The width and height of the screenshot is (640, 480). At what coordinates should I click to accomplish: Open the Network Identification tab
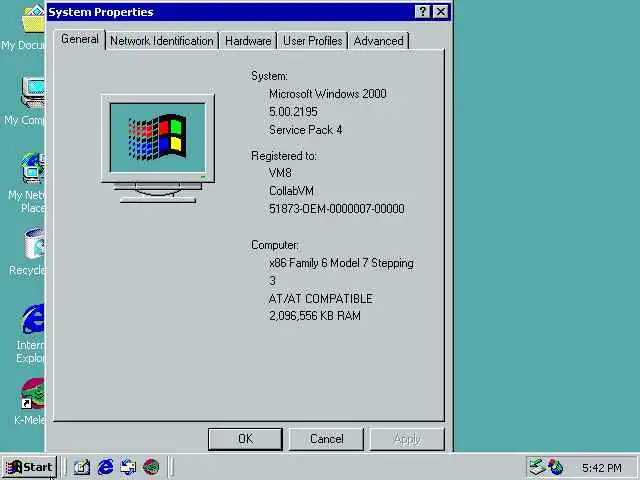point(162,41)
